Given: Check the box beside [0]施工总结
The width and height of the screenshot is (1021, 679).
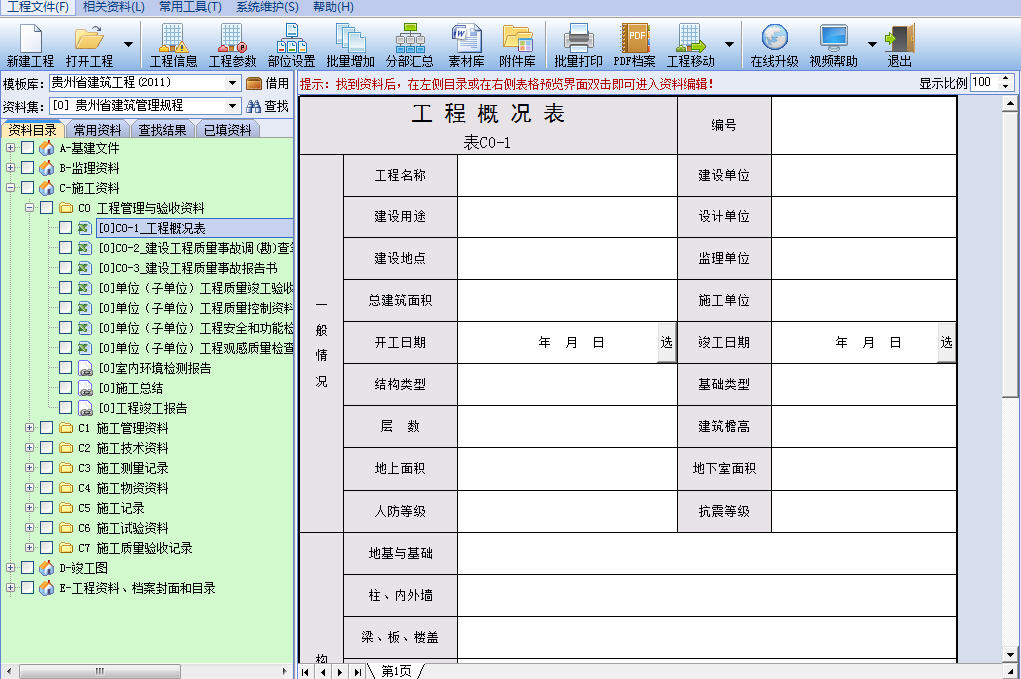Looking at the screenshot, I should (65, 388).
